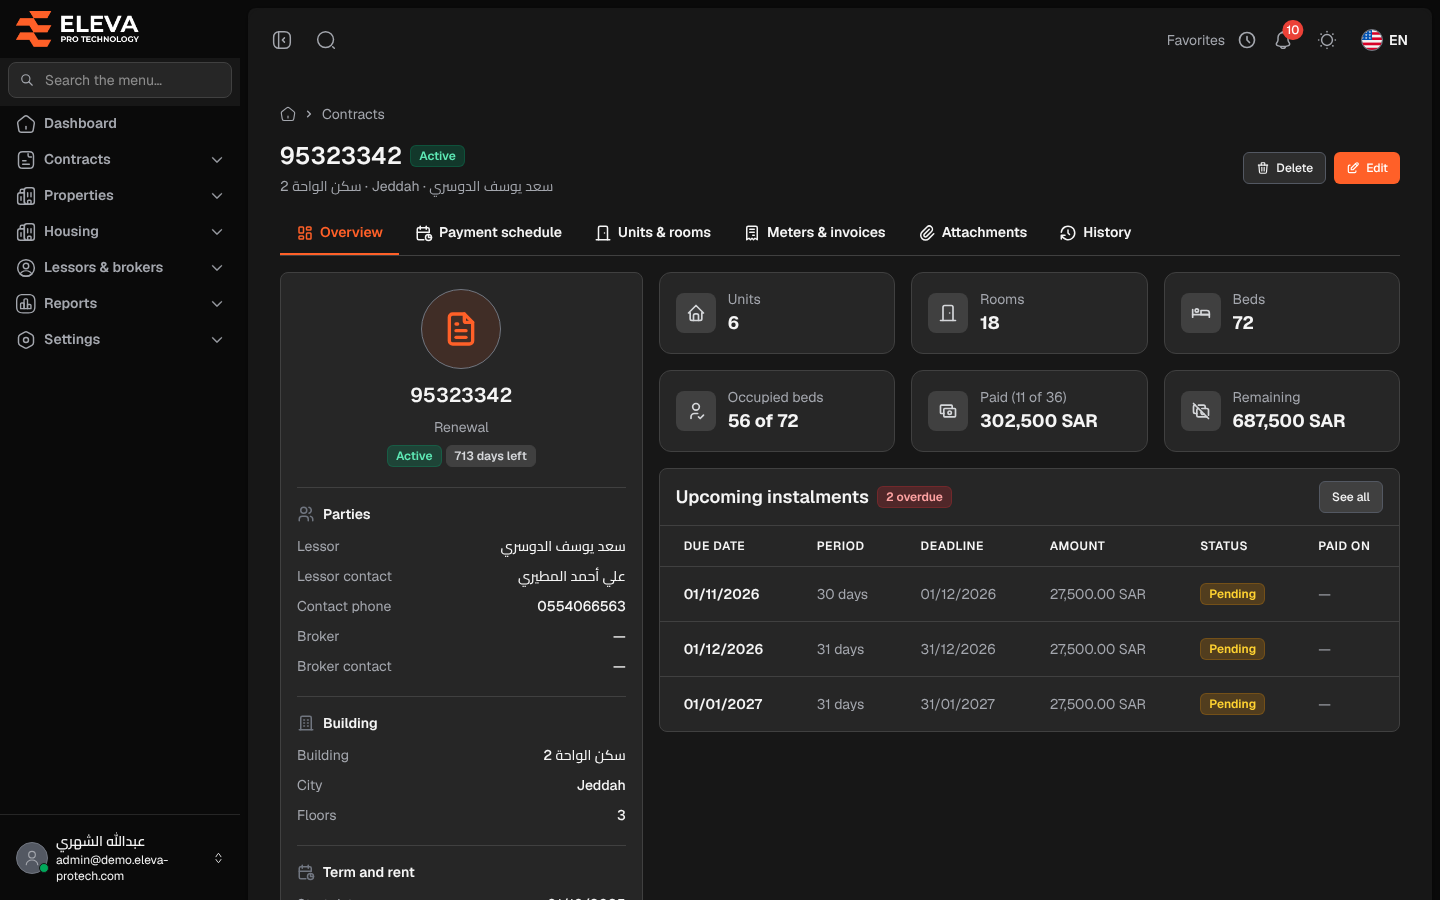Click the Occupied beds person icon
1440x900 pixels.
[x=696, y=411]
